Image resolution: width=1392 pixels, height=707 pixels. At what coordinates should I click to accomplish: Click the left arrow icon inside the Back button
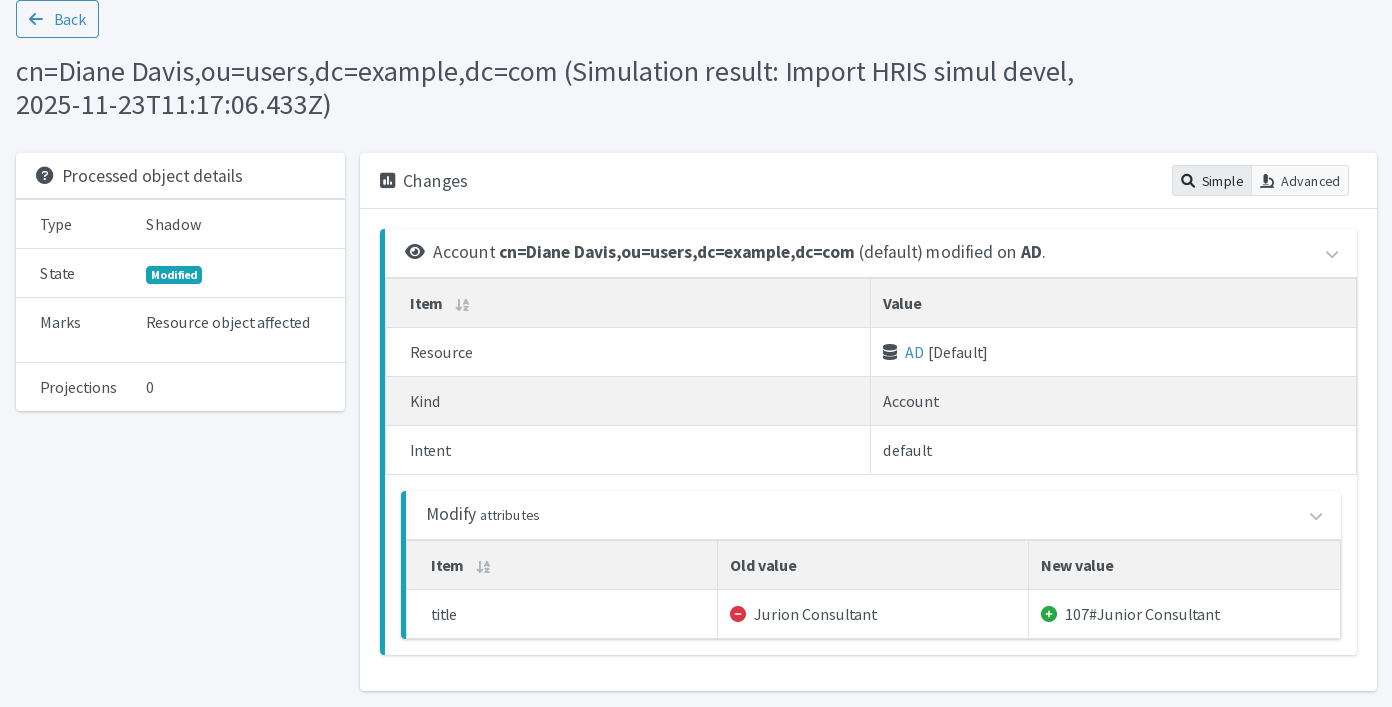[36, 19]
